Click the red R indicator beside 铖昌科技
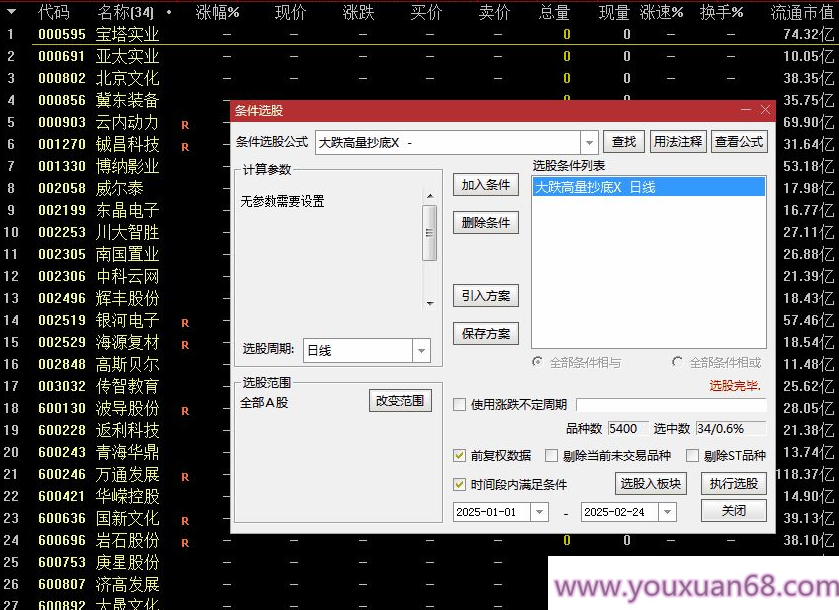 coord(184,144)
